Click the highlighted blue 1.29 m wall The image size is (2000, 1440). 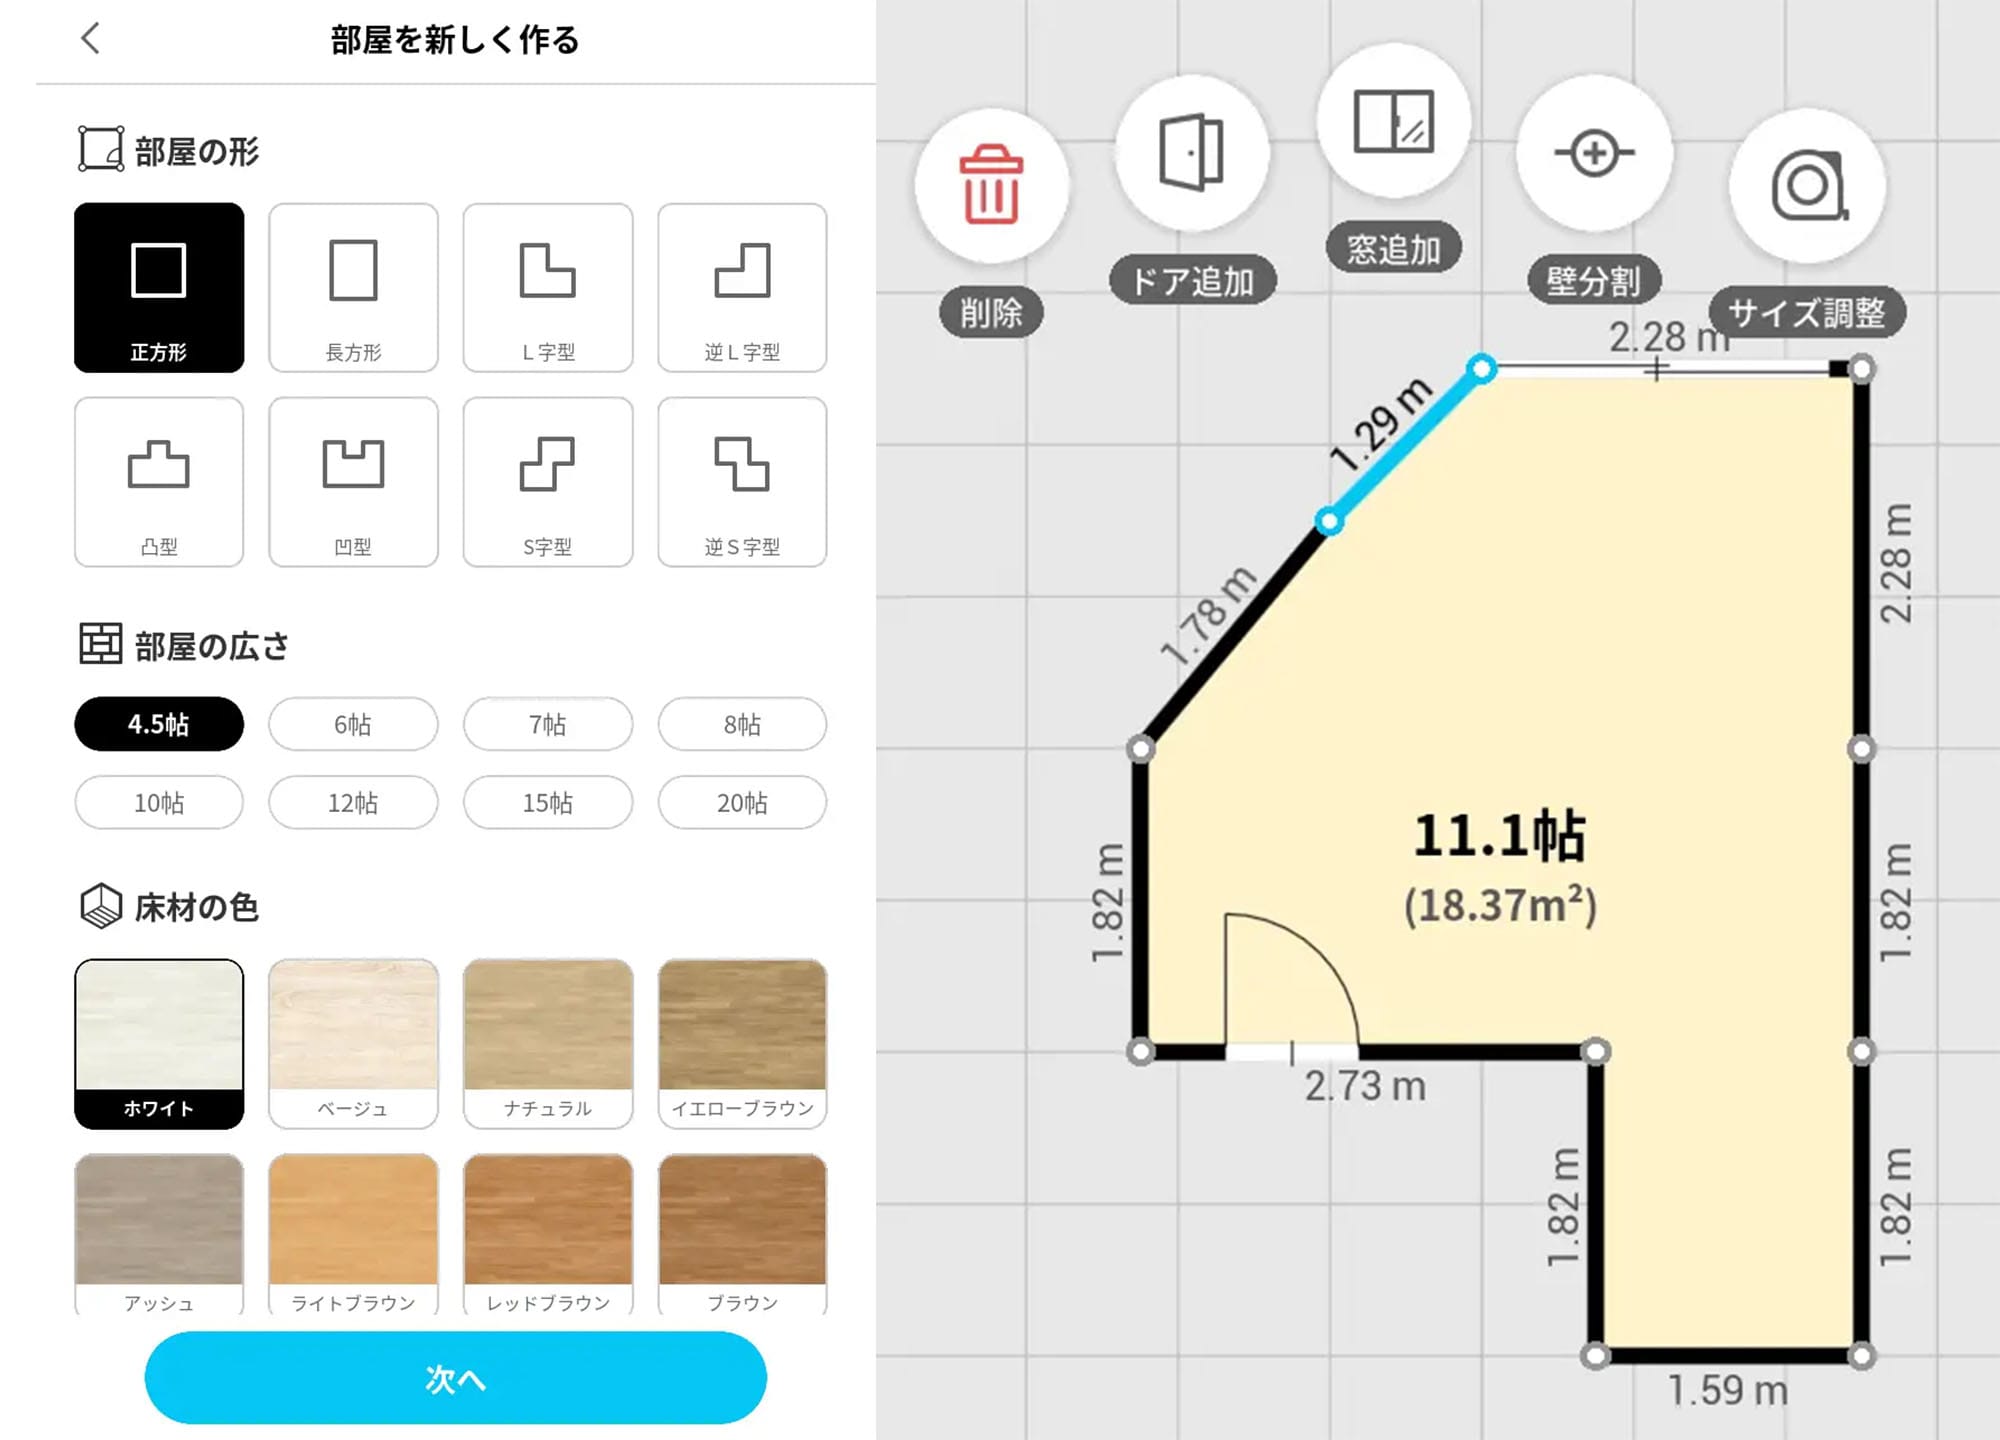pos(1404,445)
